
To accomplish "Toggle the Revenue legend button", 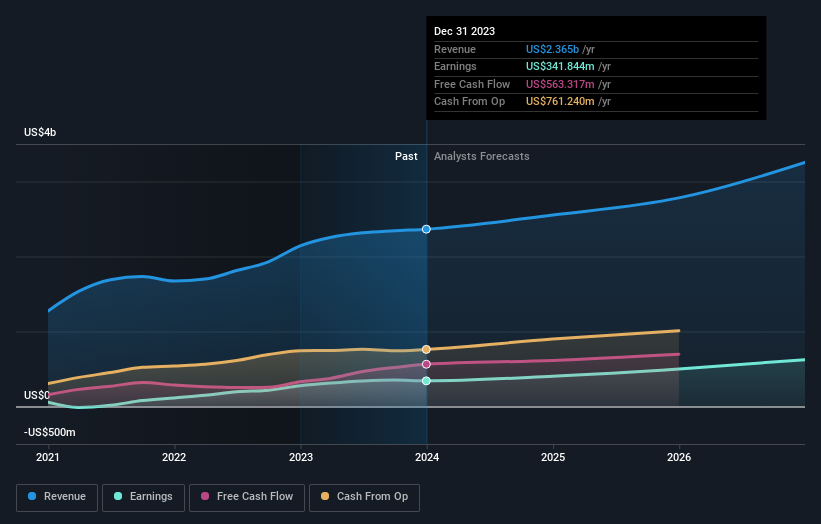I will click(x=57, y=497).
